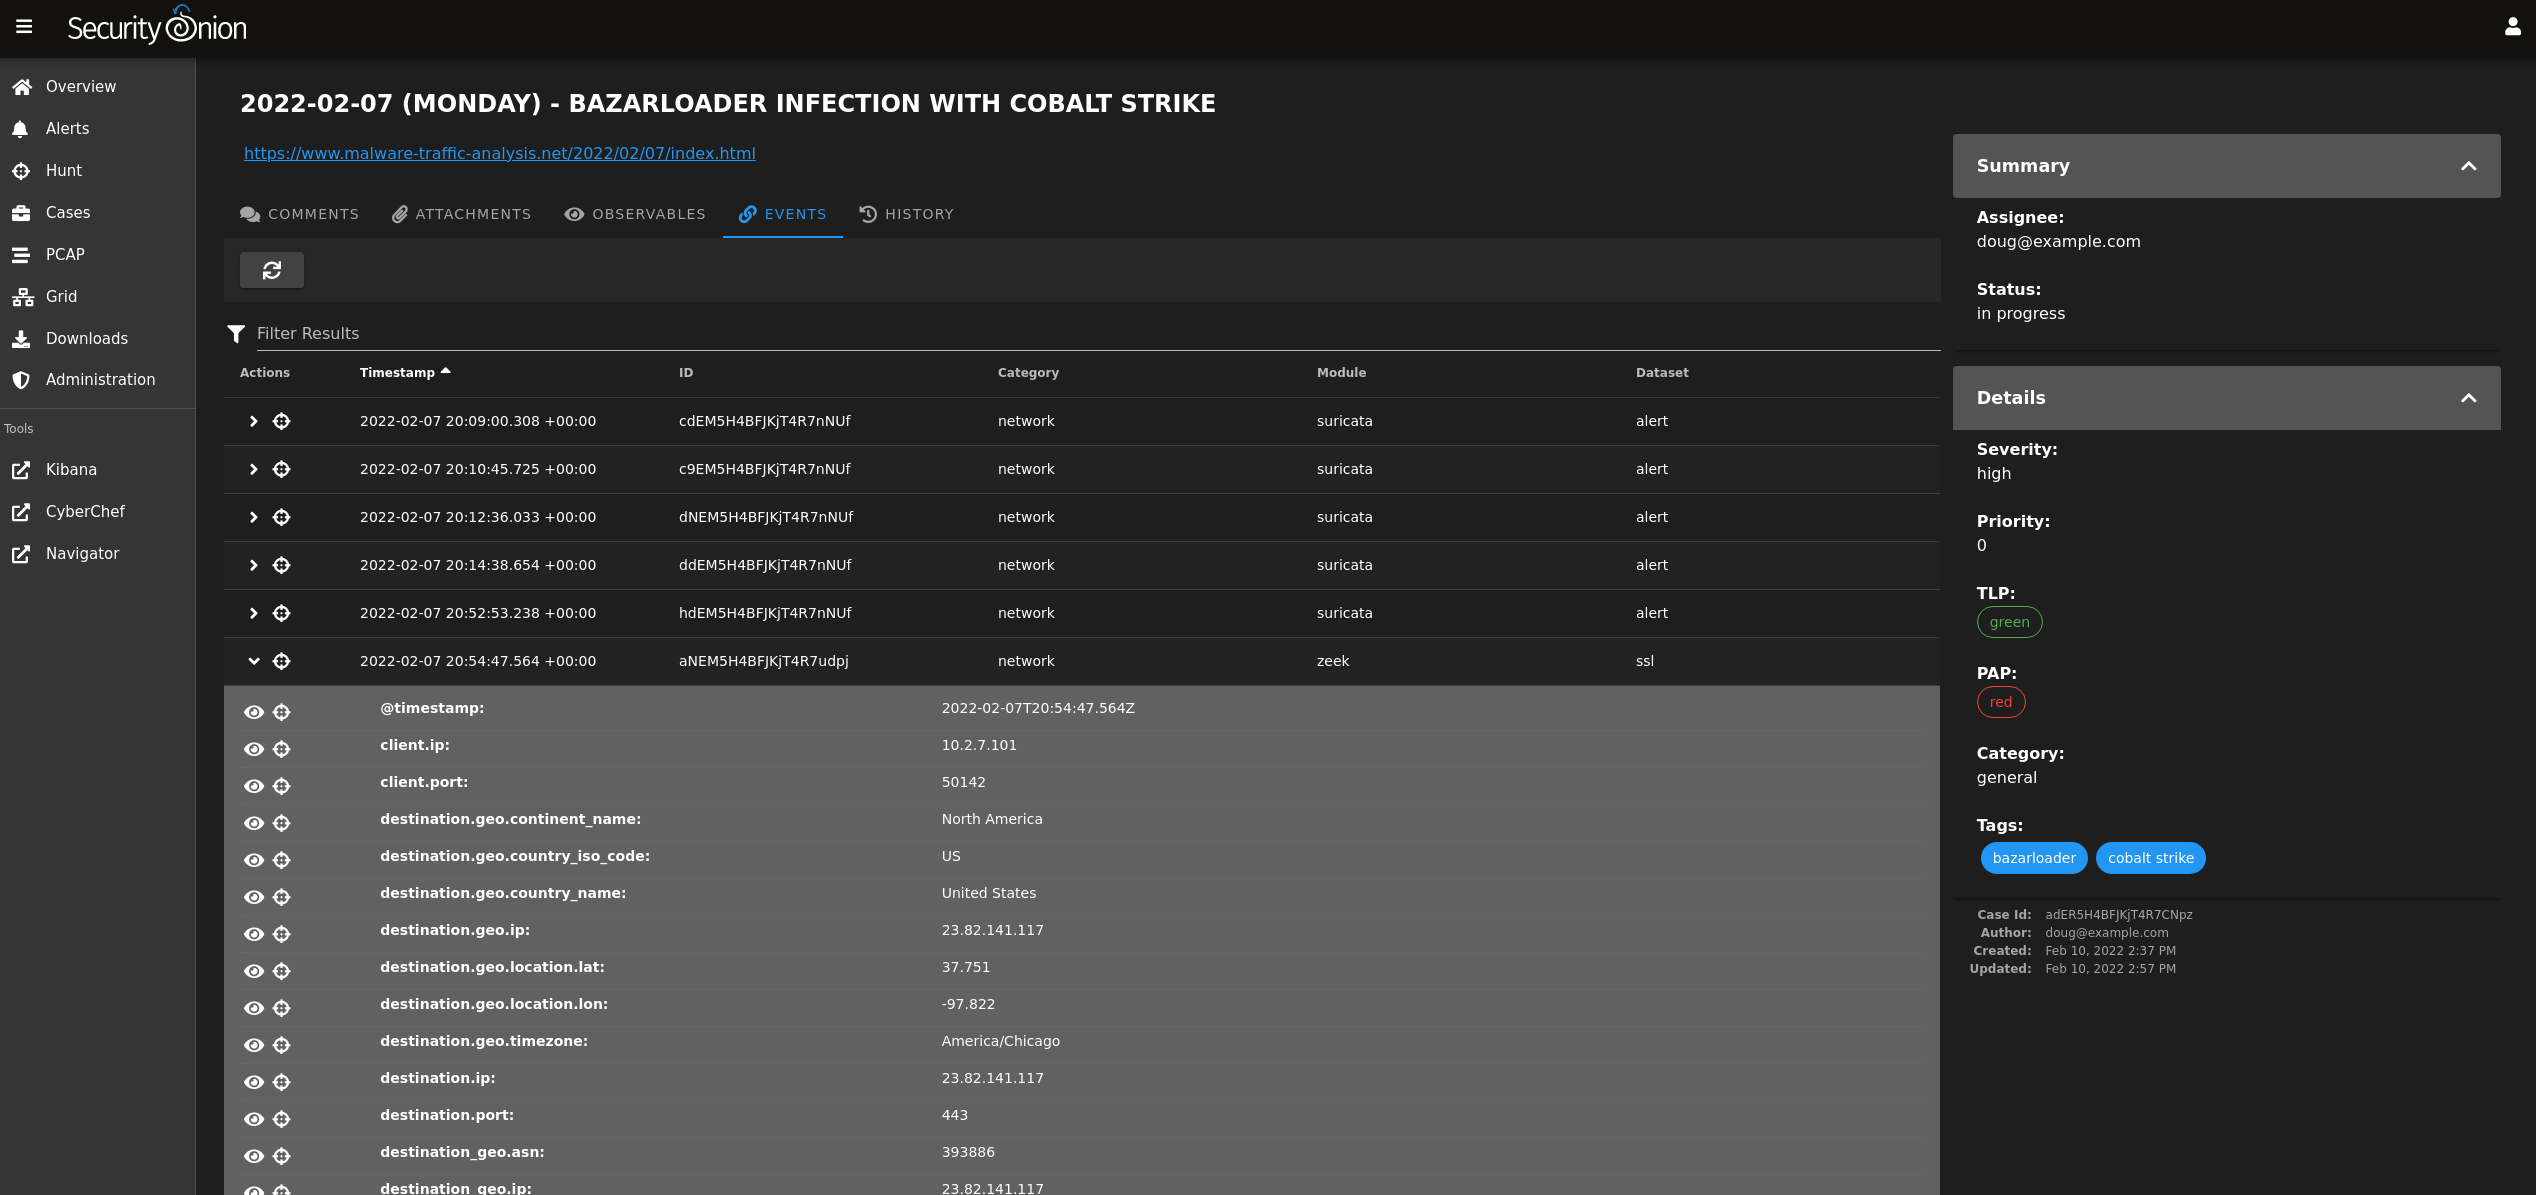Screen dimensions: 2536x1195
Task: Click eye icon for destination.ip
Action: click(x=254, y=1083)
